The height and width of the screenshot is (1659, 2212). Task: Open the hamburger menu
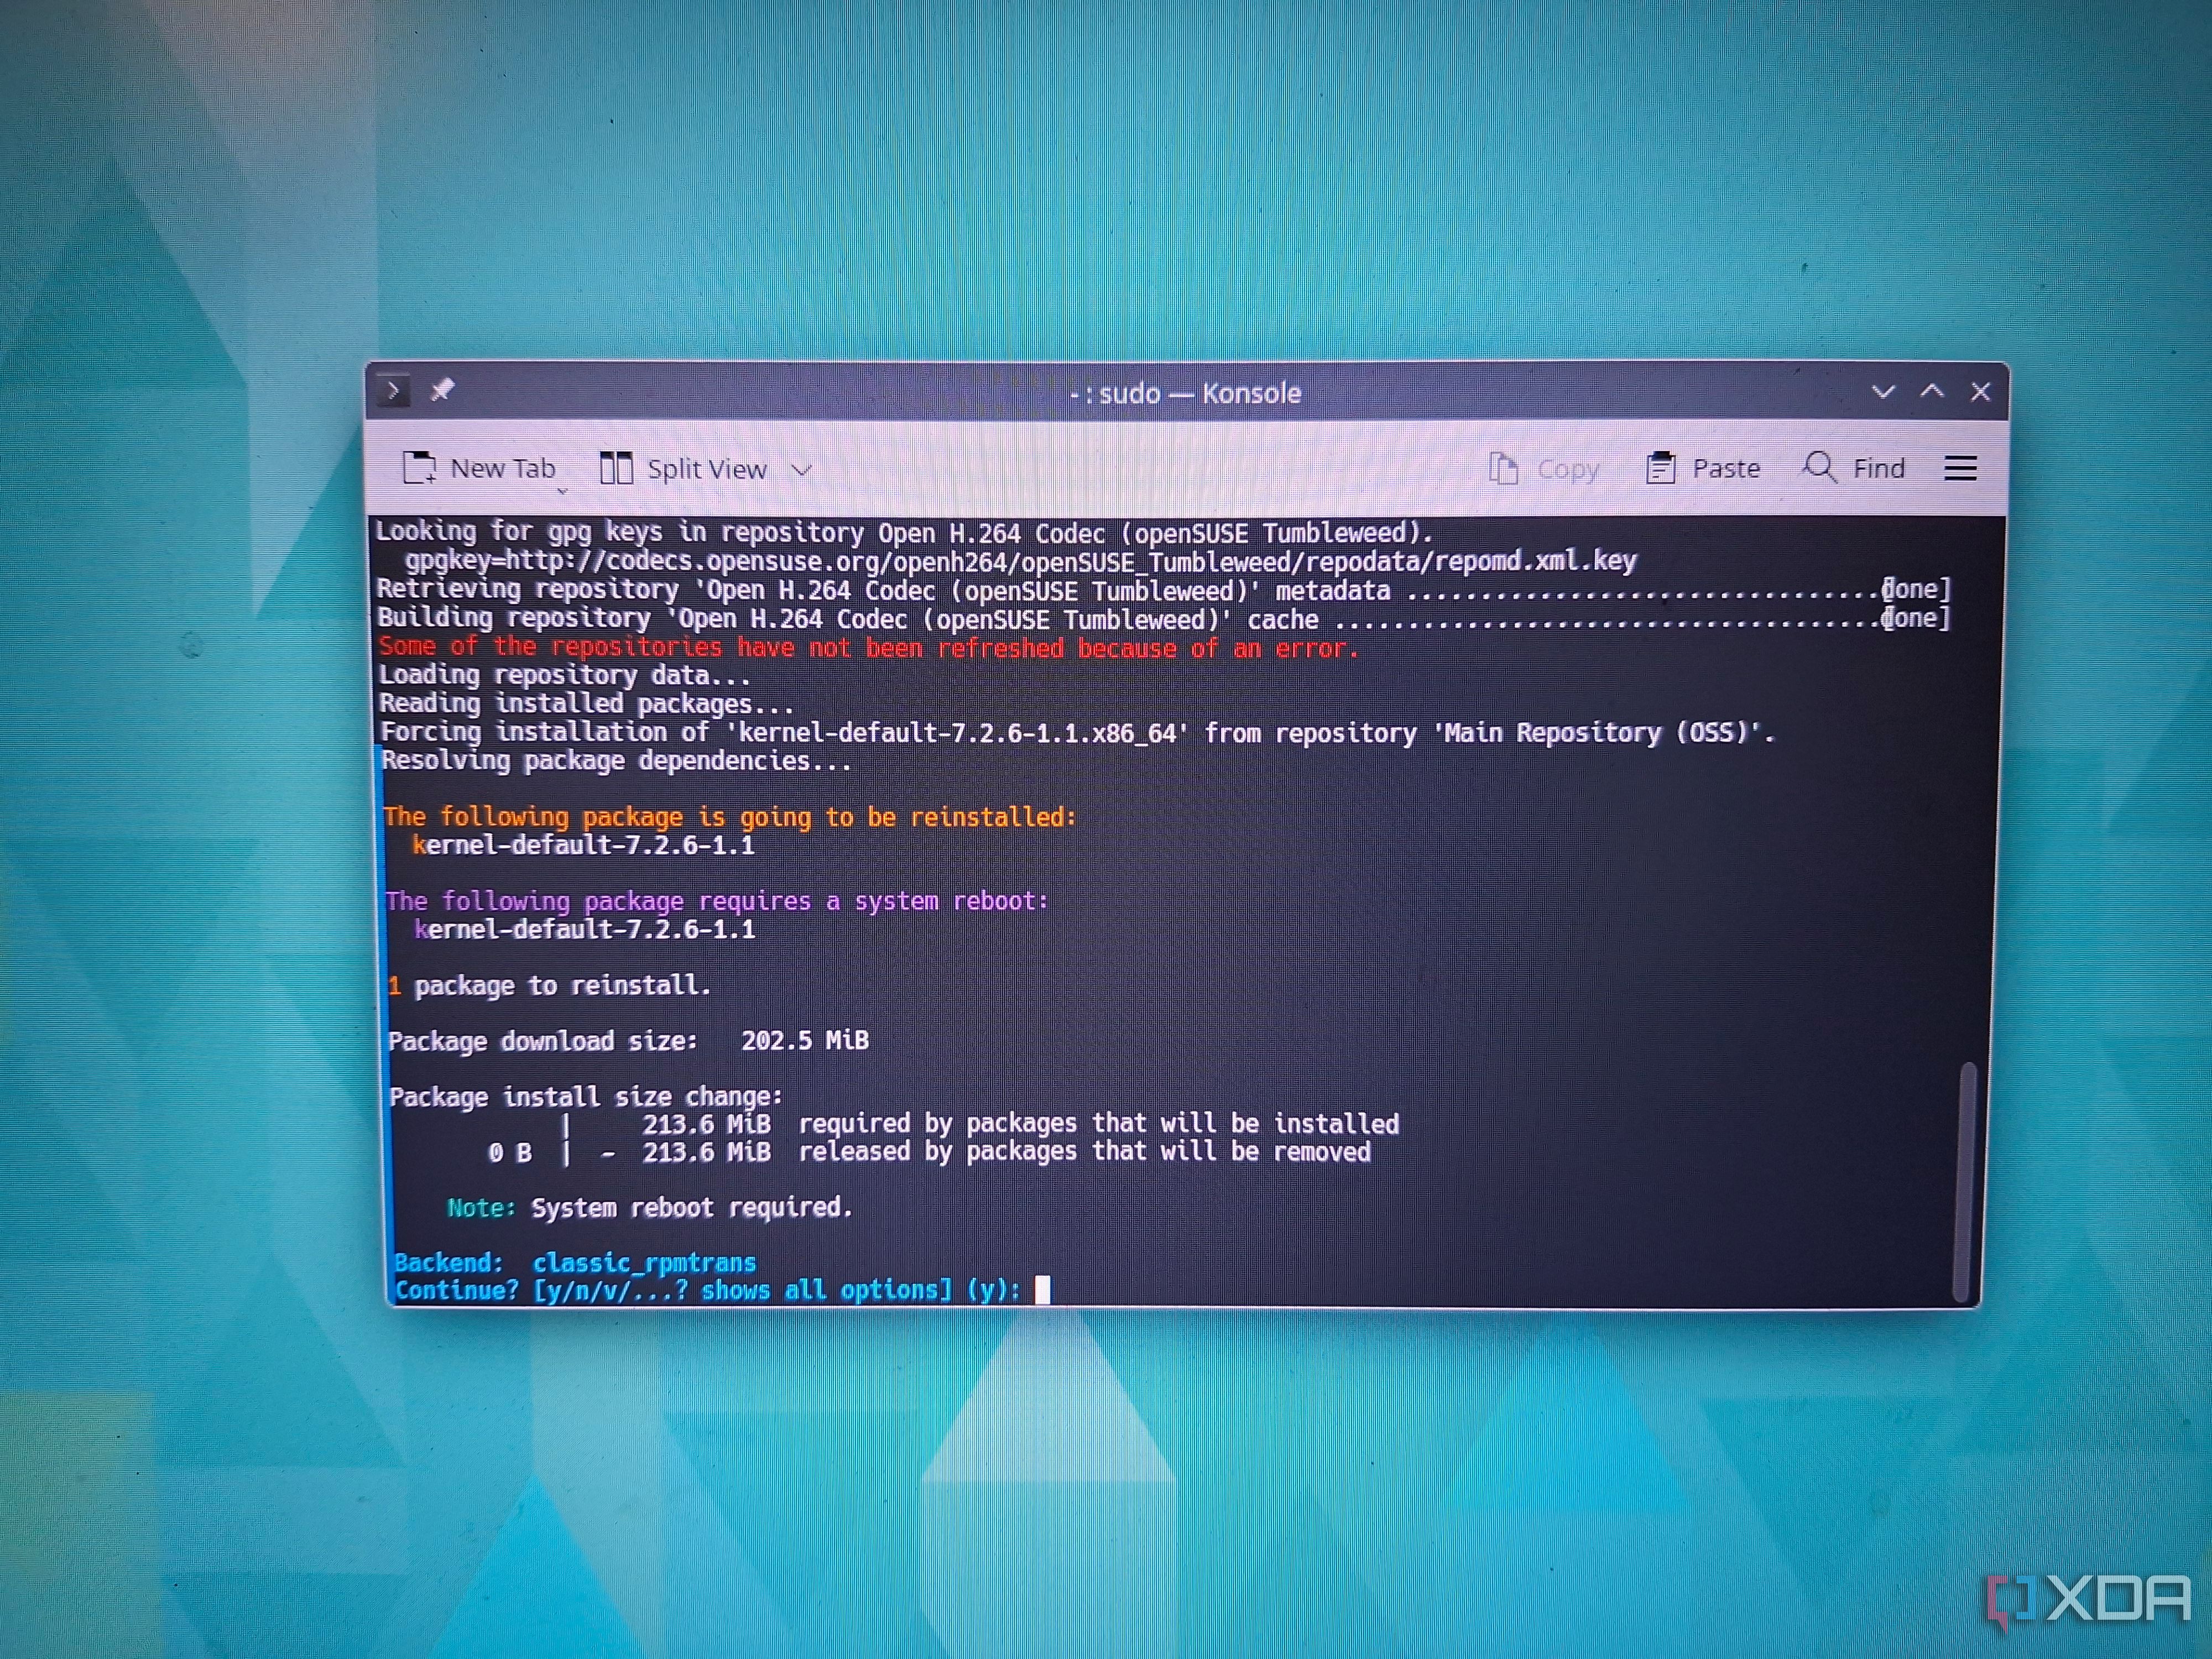tap(1960, 468)
